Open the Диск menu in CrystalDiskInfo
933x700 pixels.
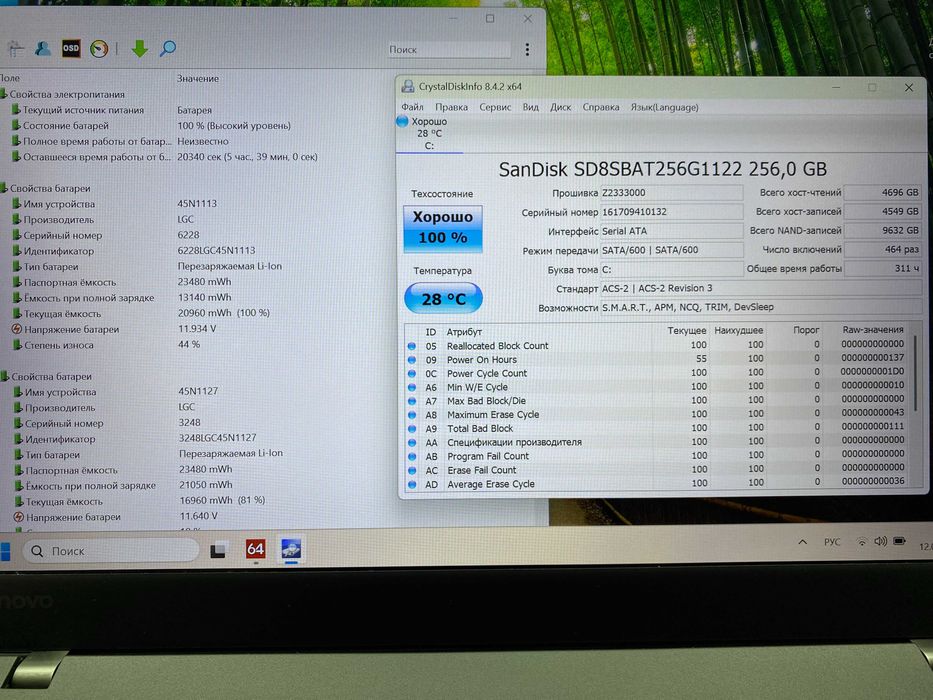560,107
